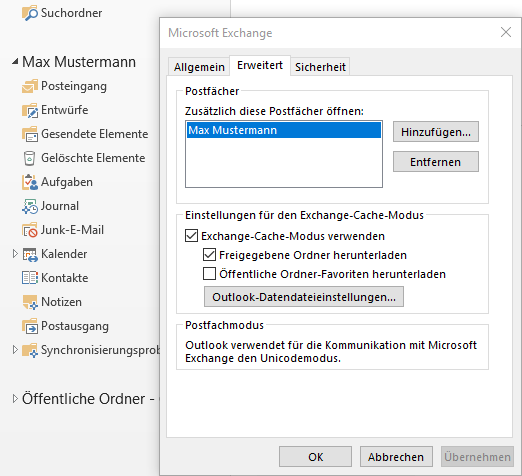Image resolution: width=522 pixels, height=476 pixels.
Task: Select Max Mustermann in the mailbox list
Action: coord(284,130)
